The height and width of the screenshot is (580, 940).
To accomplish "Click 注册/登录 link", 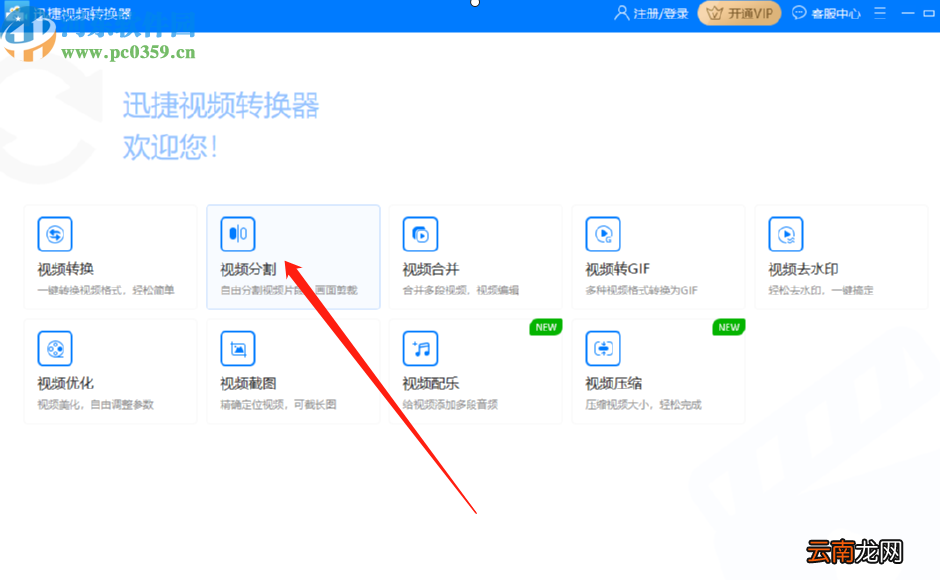I will click(x=661, y=13).
